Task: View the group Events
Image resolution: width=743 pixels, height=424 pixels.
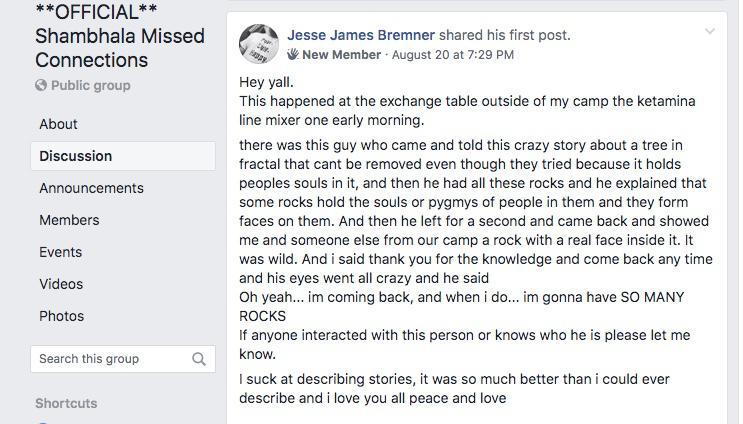Action: click(60, 252)
